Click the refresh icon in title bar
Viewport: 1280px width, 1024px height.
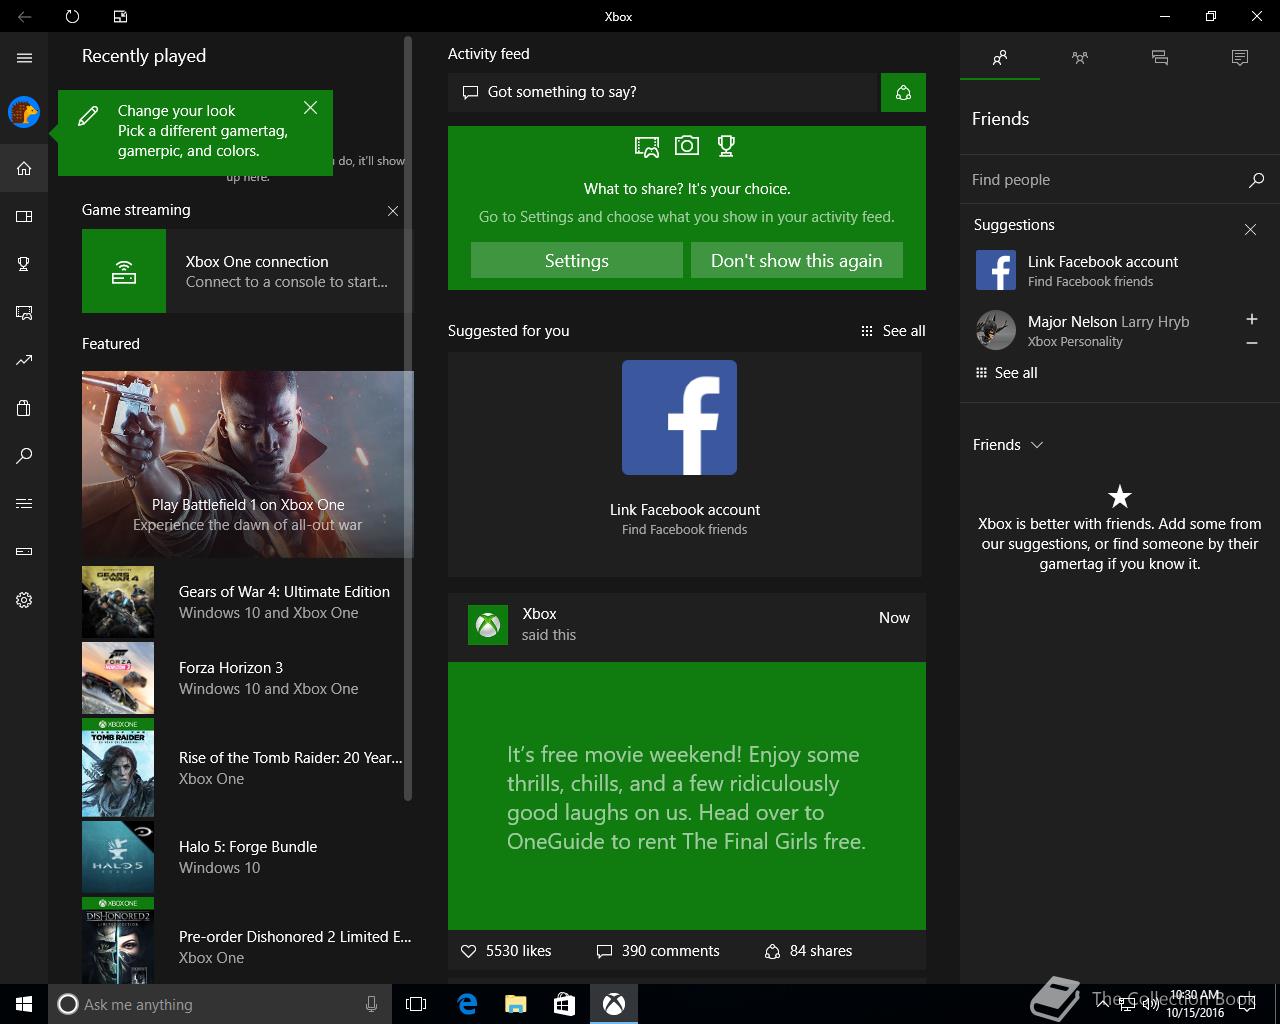72,16
